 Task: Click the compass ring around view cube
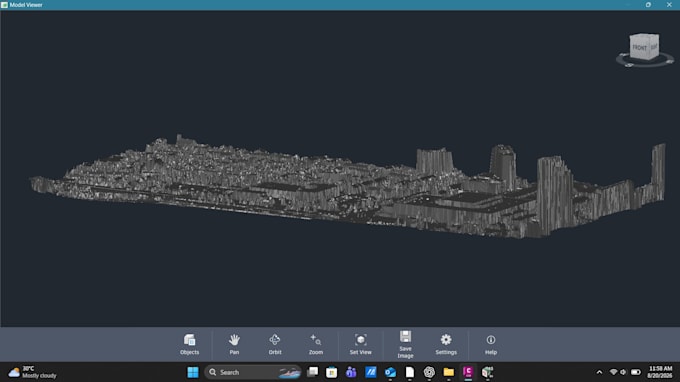point(645,63)
